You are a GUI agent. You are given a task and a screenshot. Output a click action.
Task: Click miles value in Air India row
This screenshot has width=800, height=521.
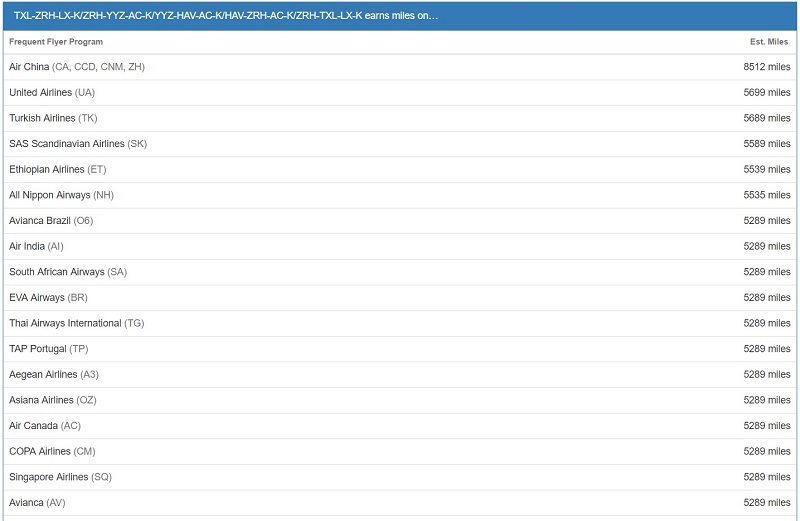click(x=767, y=246)
